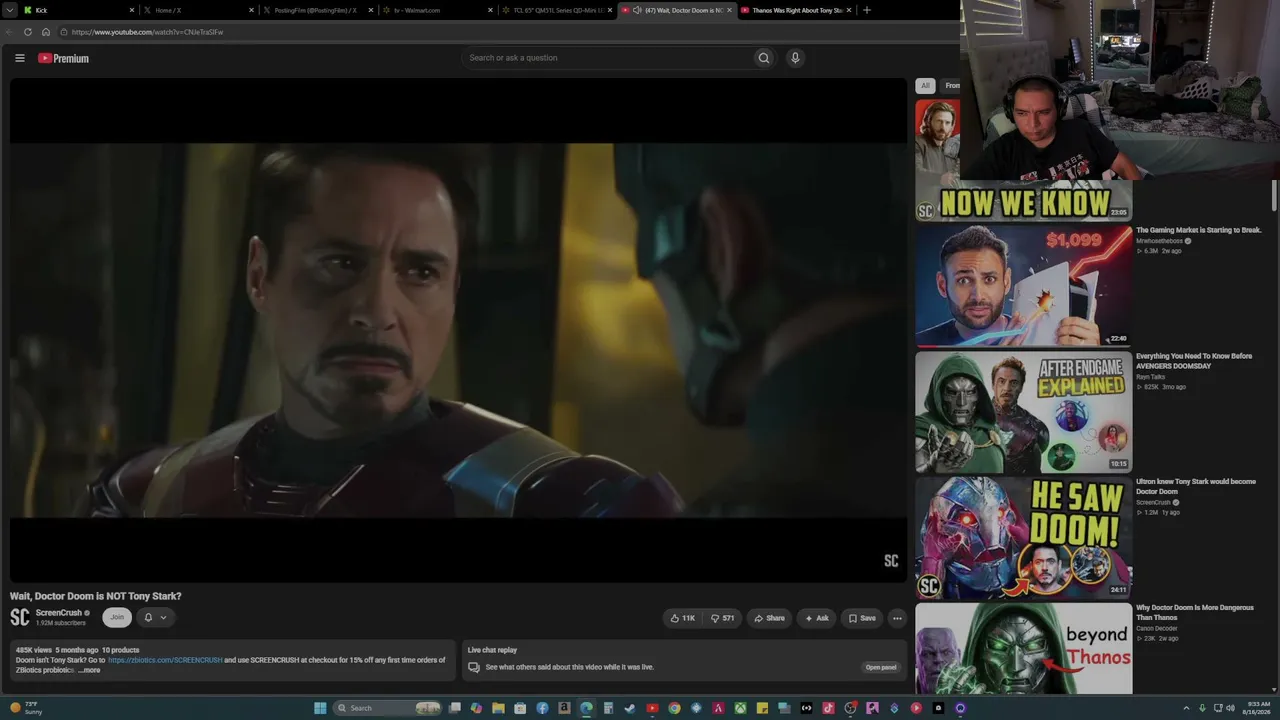Click the browser address bar URL
1280x720 pixels.
click(148, 32)
